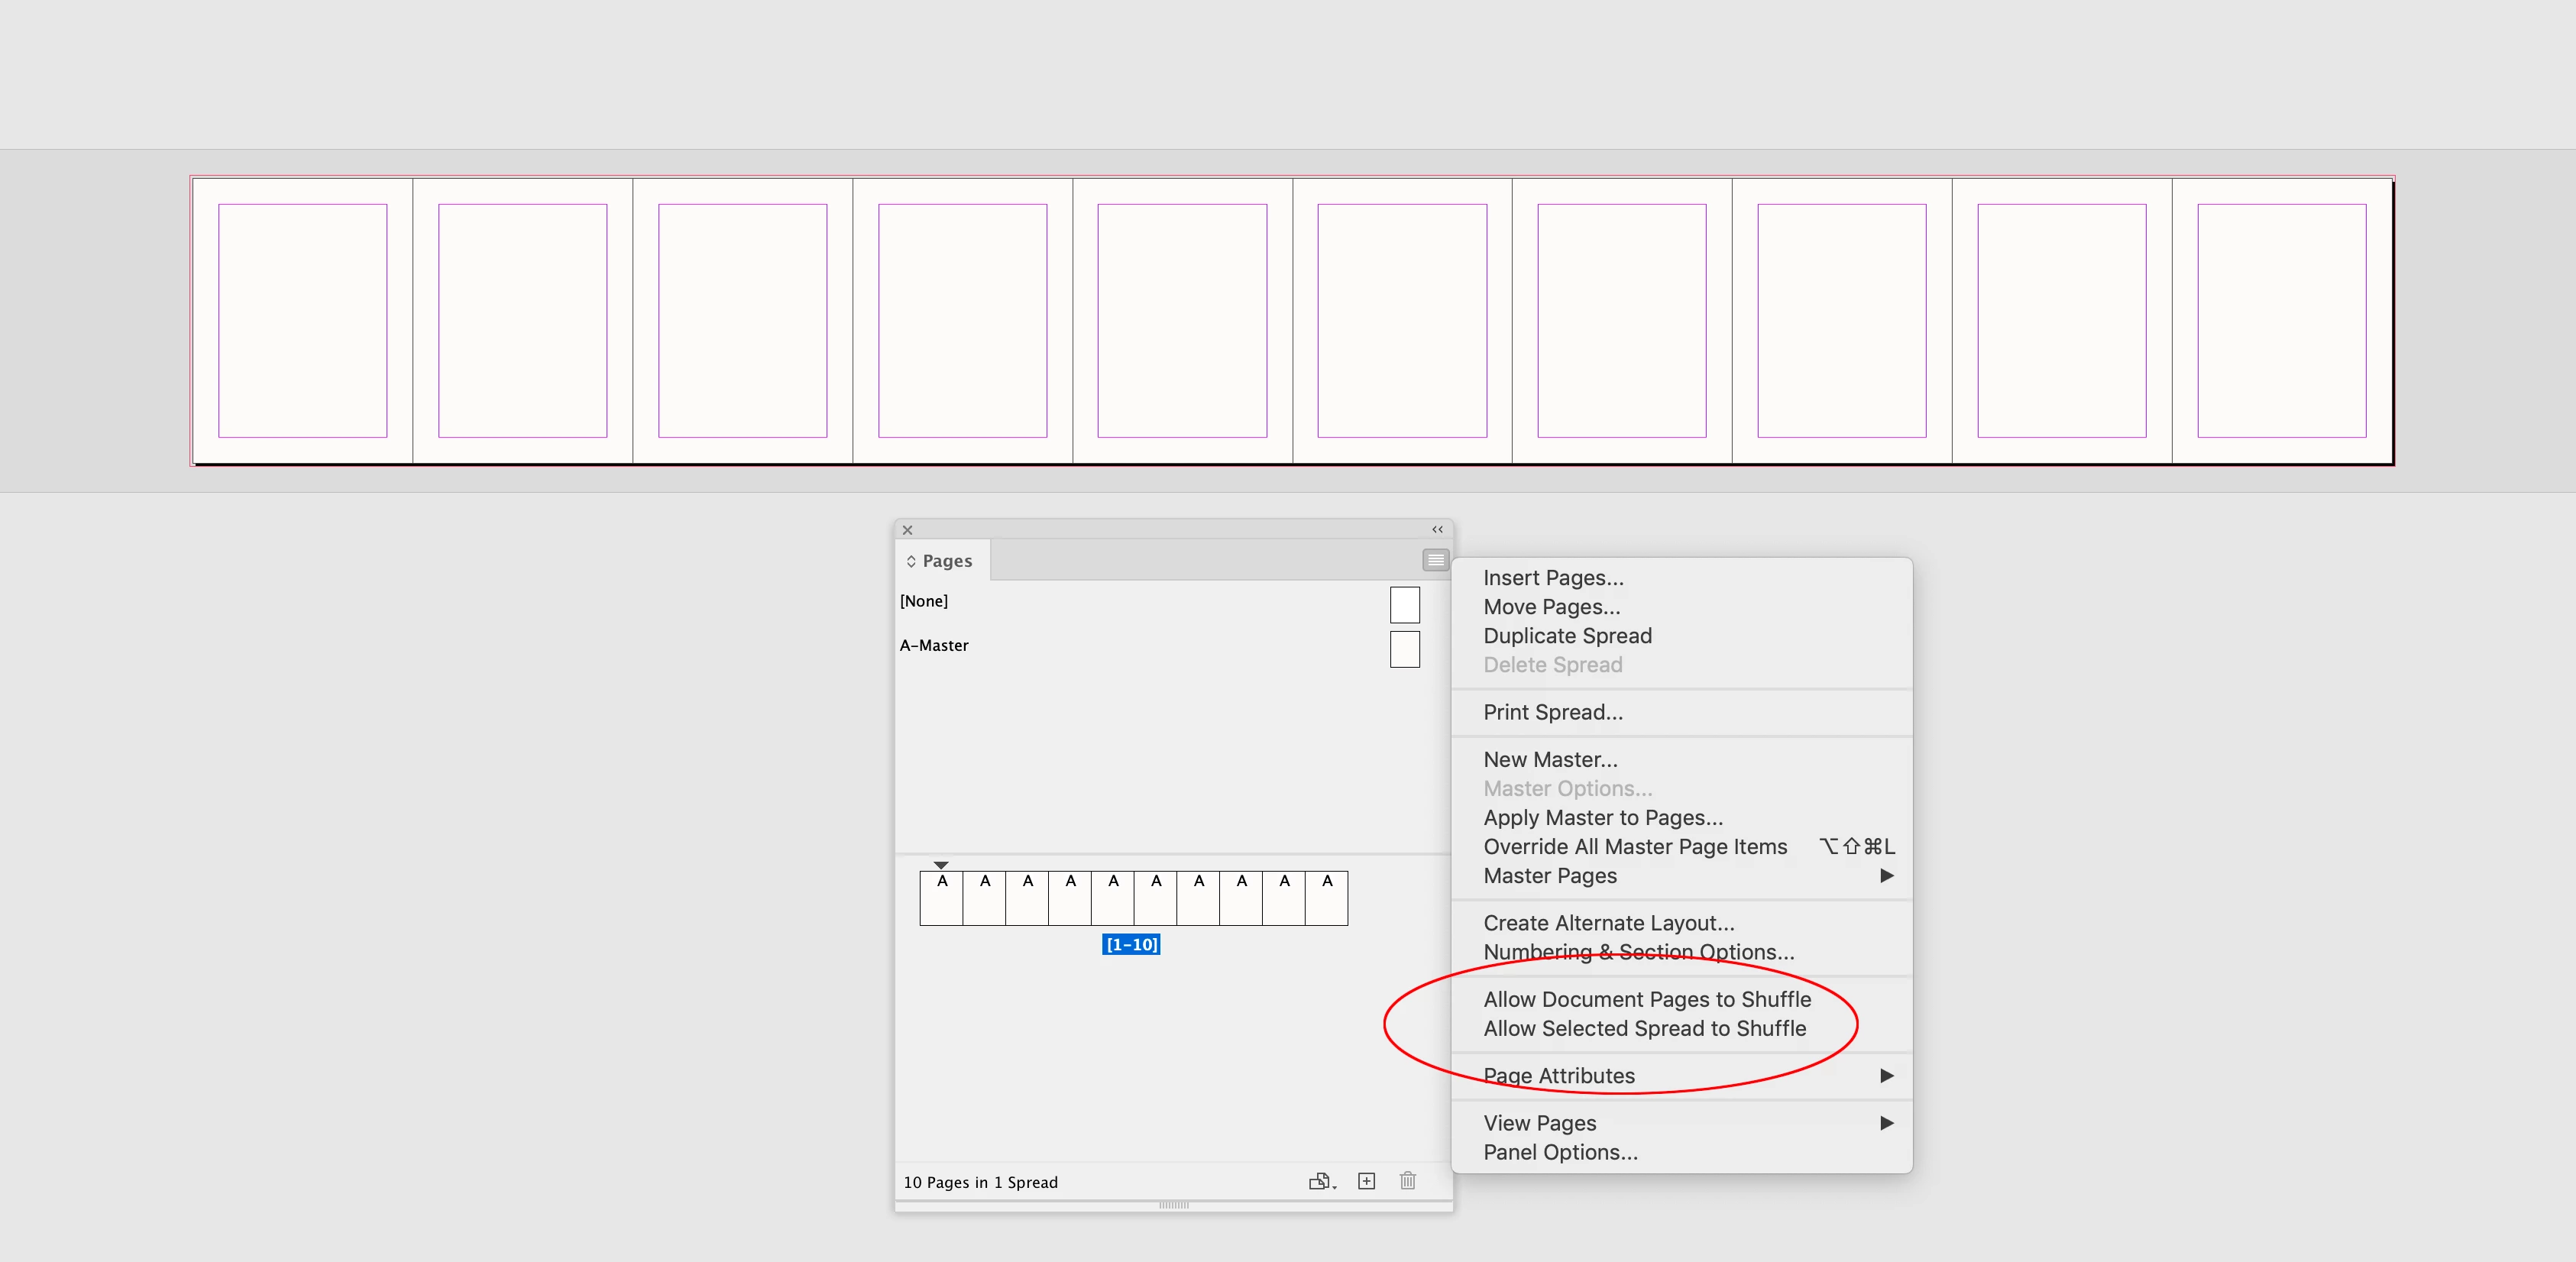Click the [None] master page thumbnail

pos(1404,604)
